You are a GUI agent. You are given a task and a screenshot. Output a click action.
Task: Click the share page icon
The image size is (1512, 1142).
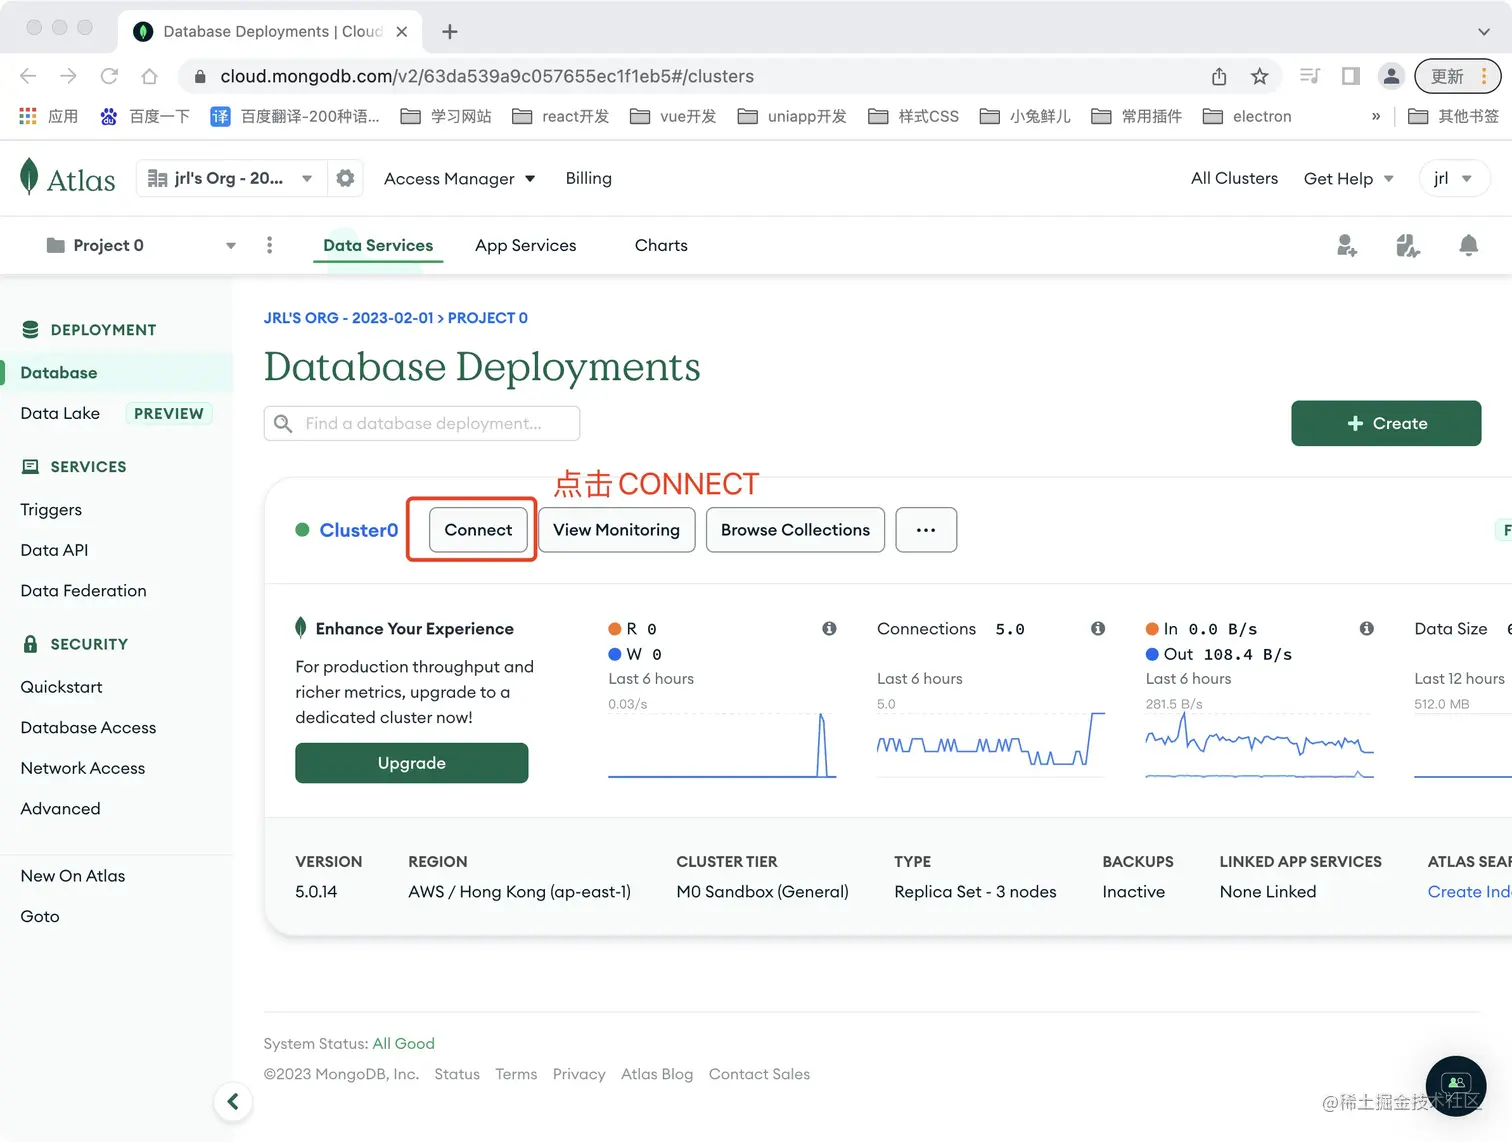click(x=1219, y=76)
